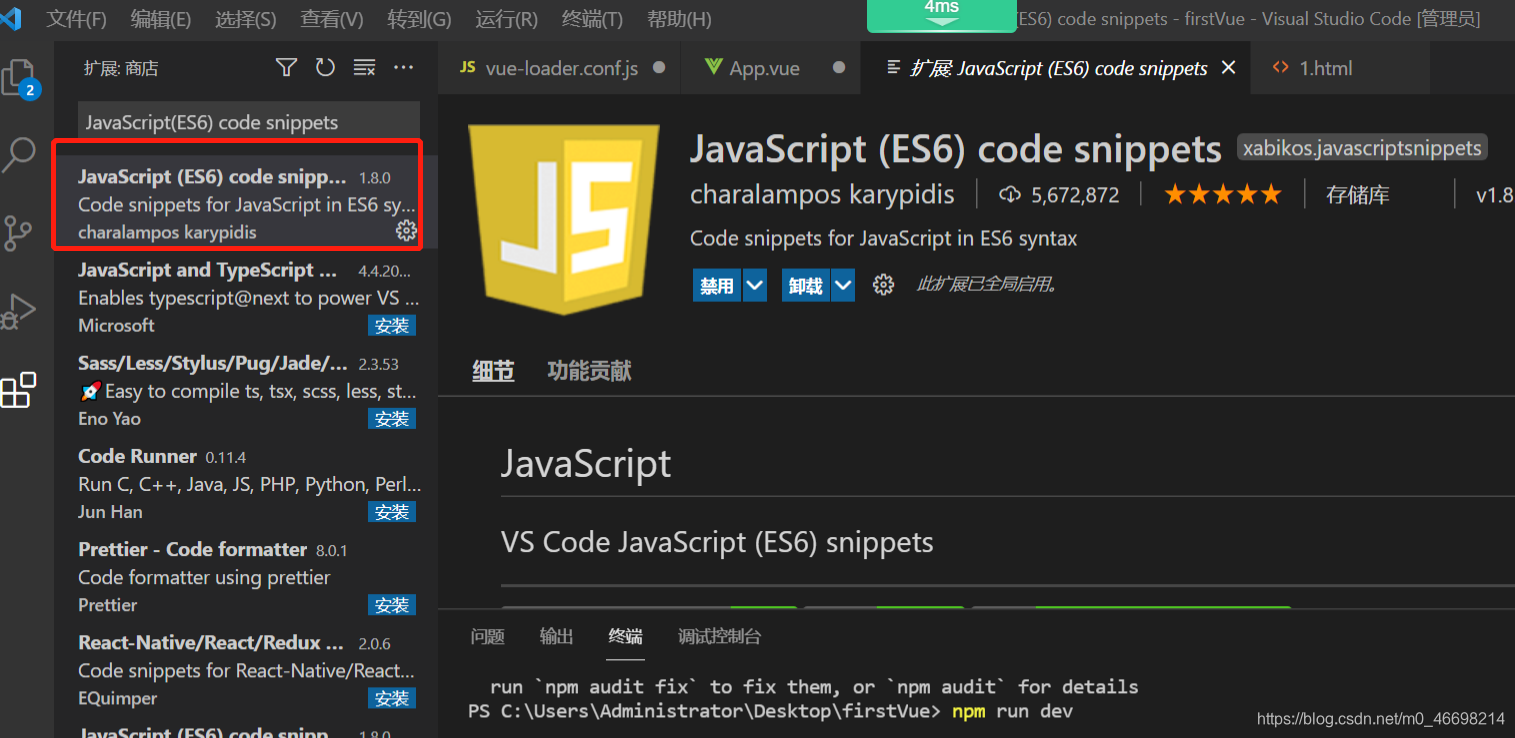Switch to vue-loader.conf.js tab
Screen dimensions: 1515x738
tap(560, 68)
